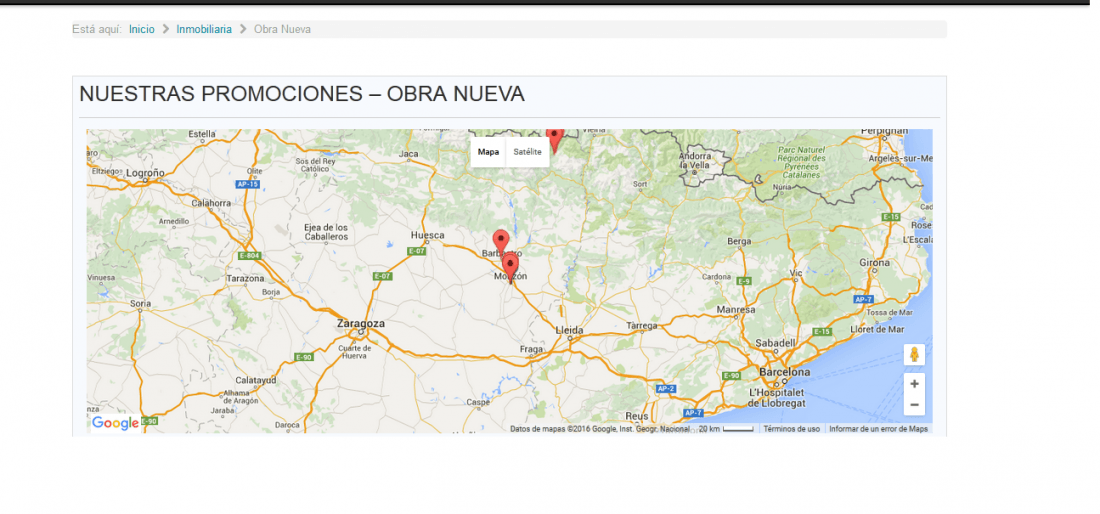Click the Caspe town label
Image resolution: width=1100 pixels, height=514 pixels.
[x=478, y=403]
